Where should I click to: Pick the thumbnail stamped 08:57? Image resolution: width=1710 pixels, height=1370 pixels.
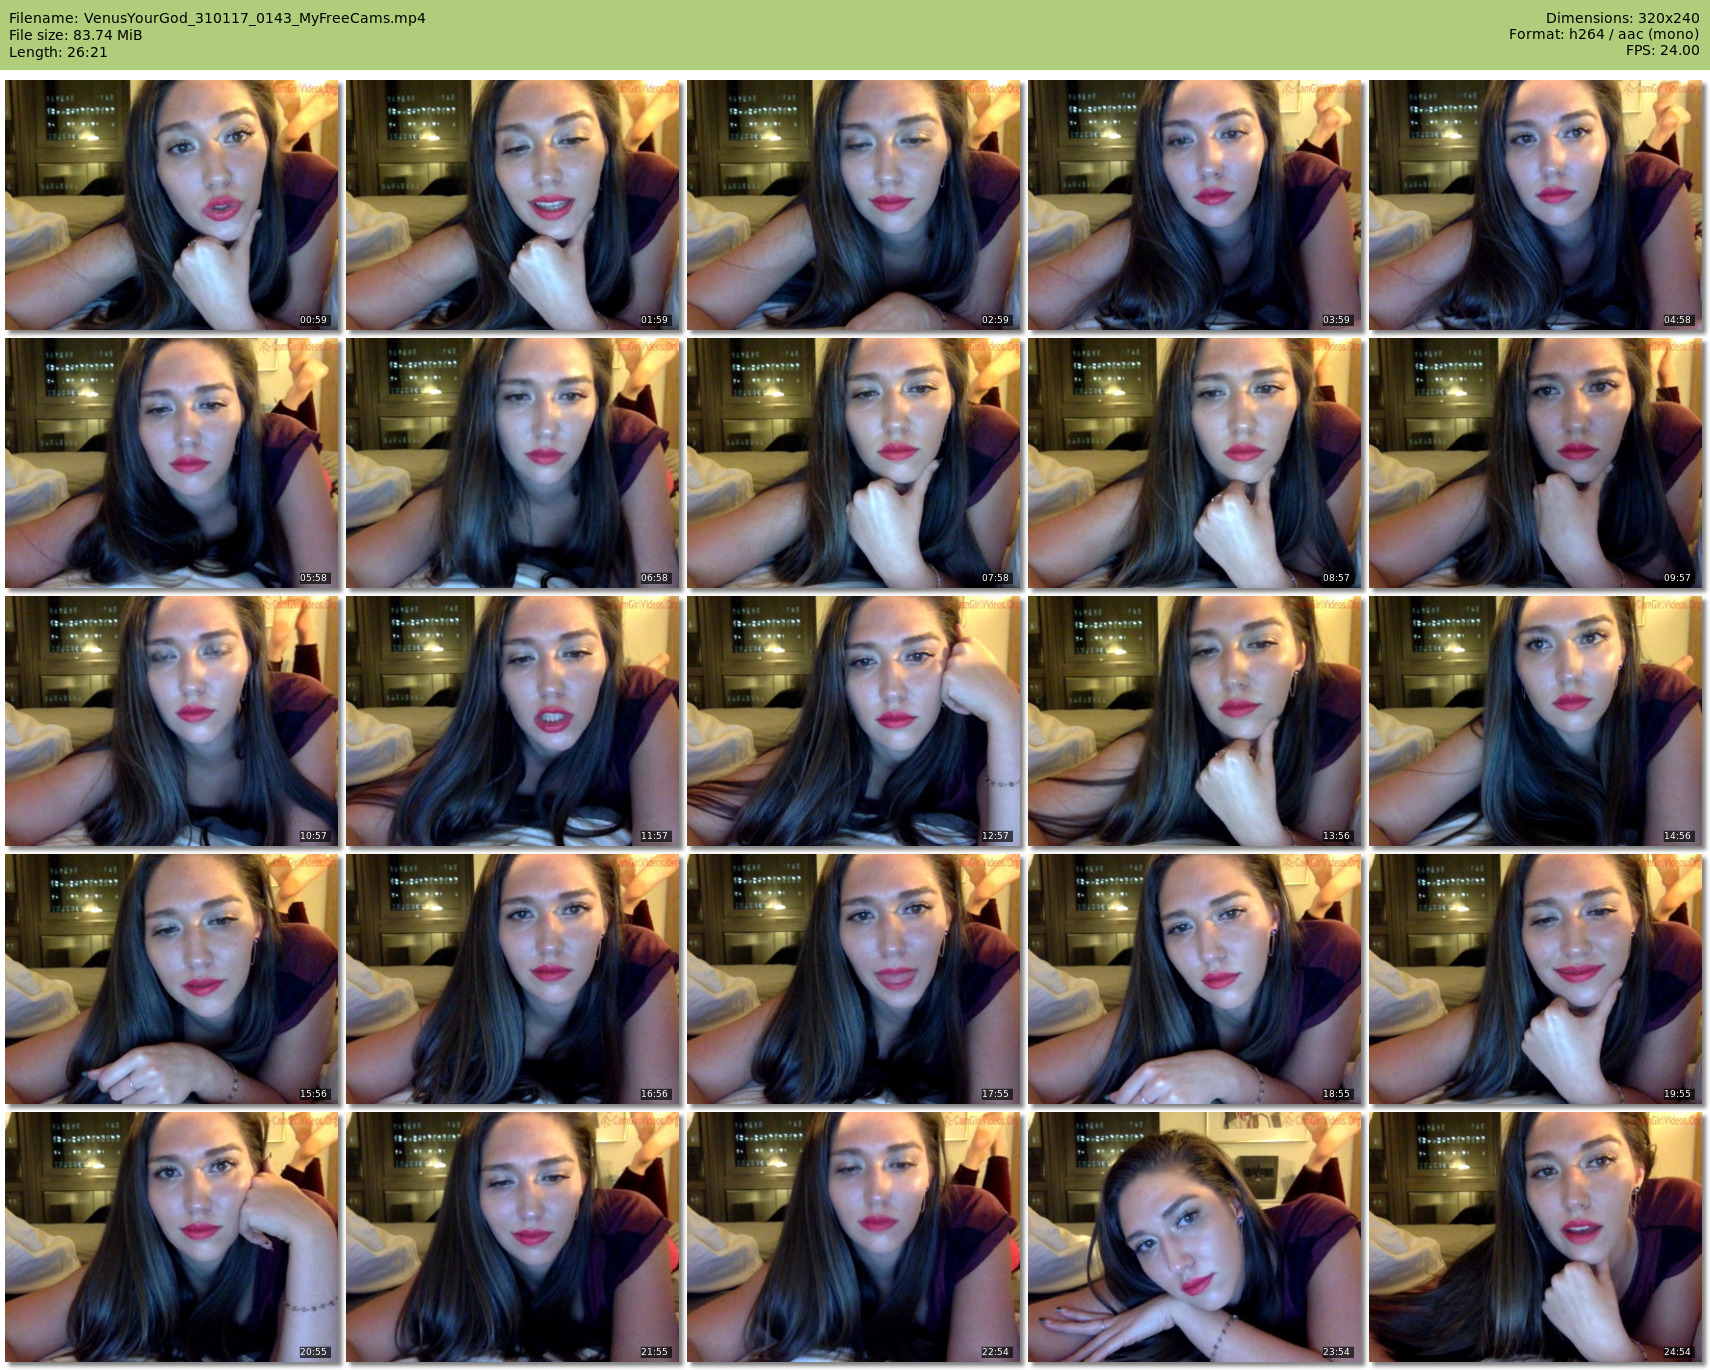(1195, 463)
